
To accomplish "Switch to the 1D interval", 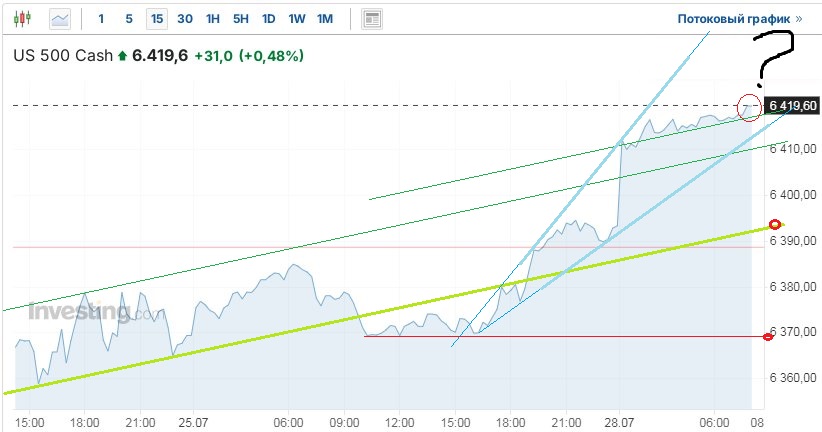I will (x=269, y=18).
